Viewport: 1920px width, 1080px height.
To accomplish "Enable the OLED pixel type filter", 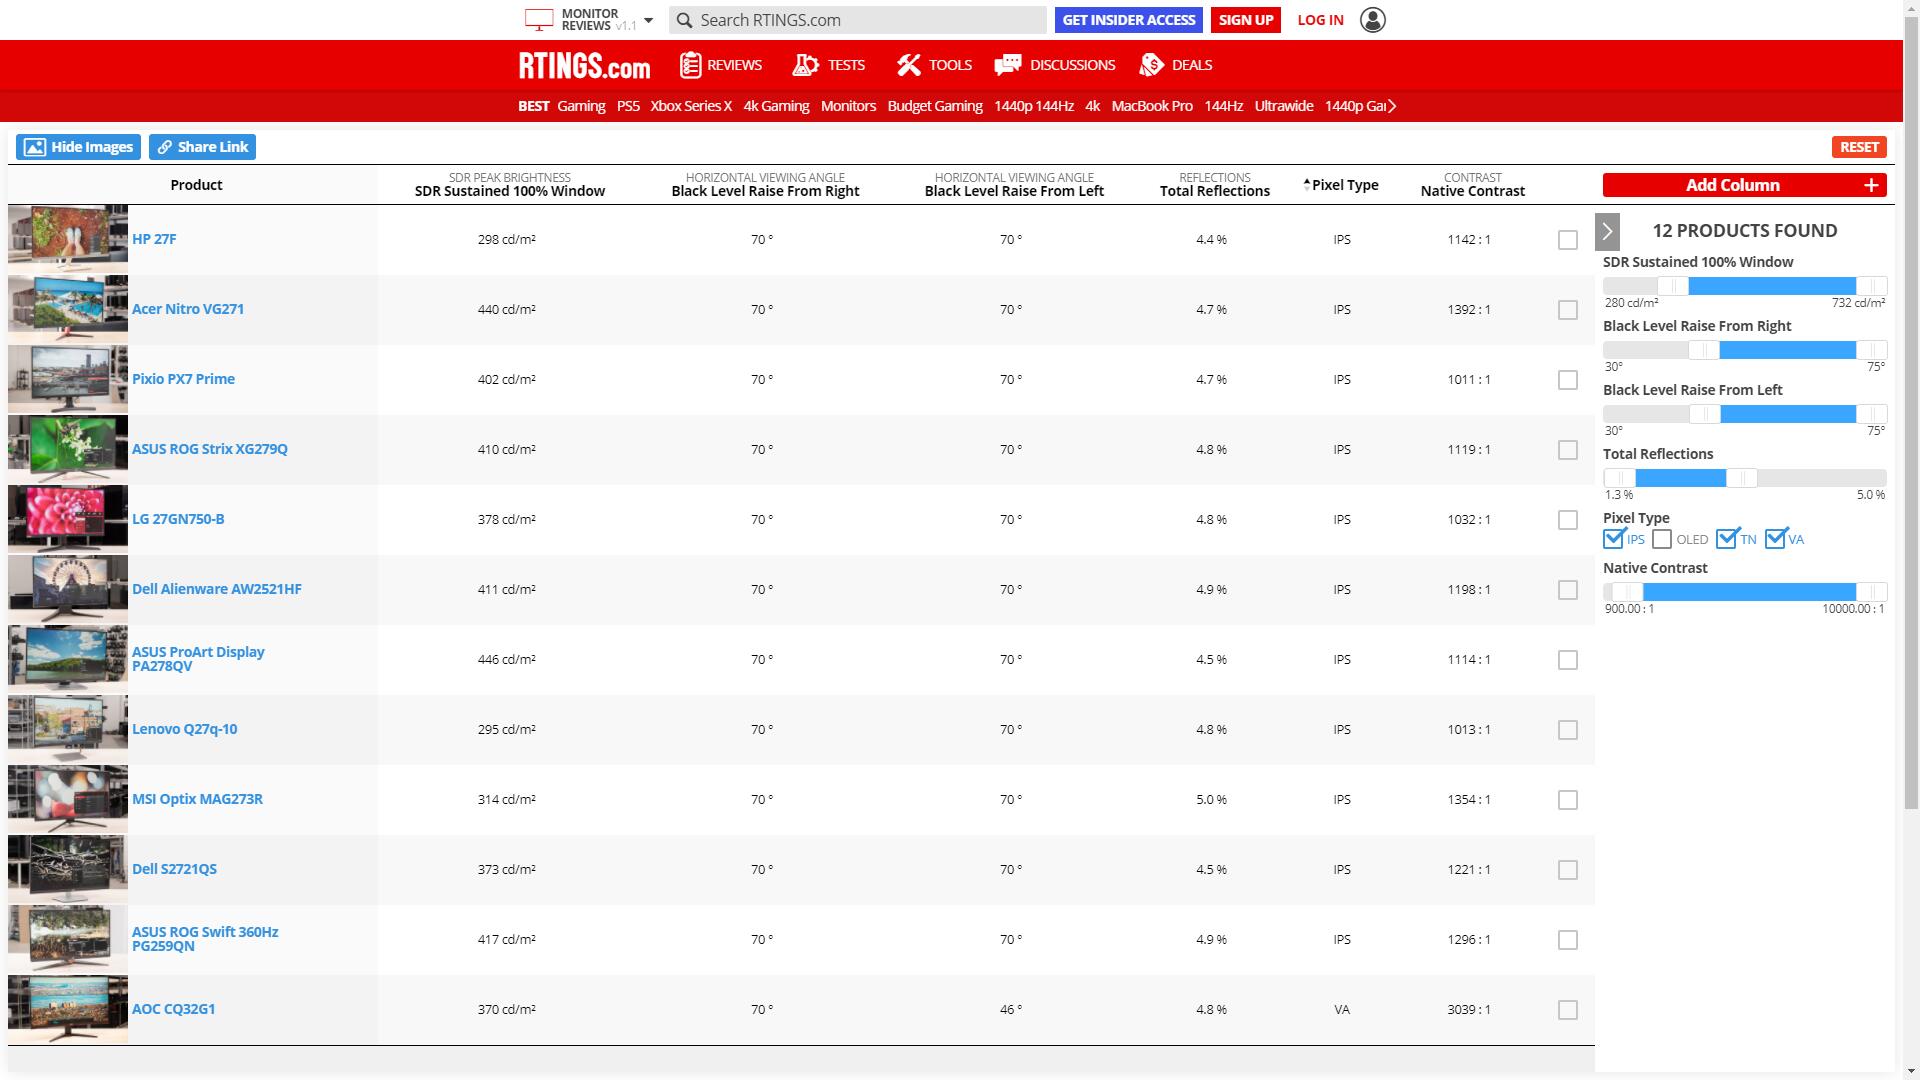I will [1662, 539].
